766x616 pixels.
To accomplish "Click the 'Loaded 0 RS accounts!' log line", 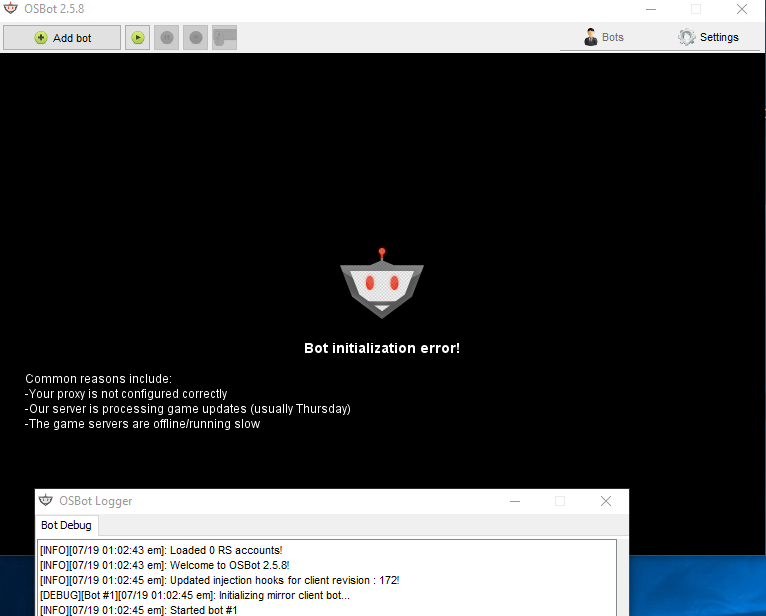I will pos(161,550).
